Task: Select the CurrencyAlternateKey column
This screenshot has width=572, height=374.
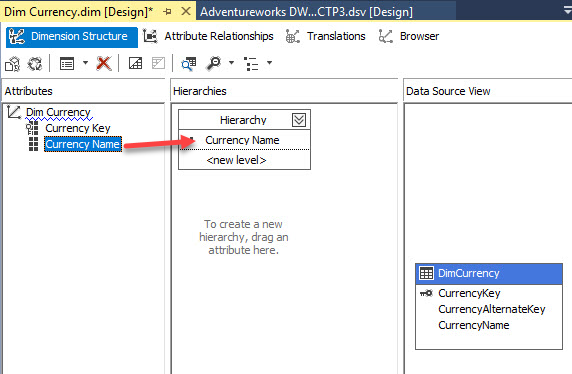Action: [x=492, y=309]
